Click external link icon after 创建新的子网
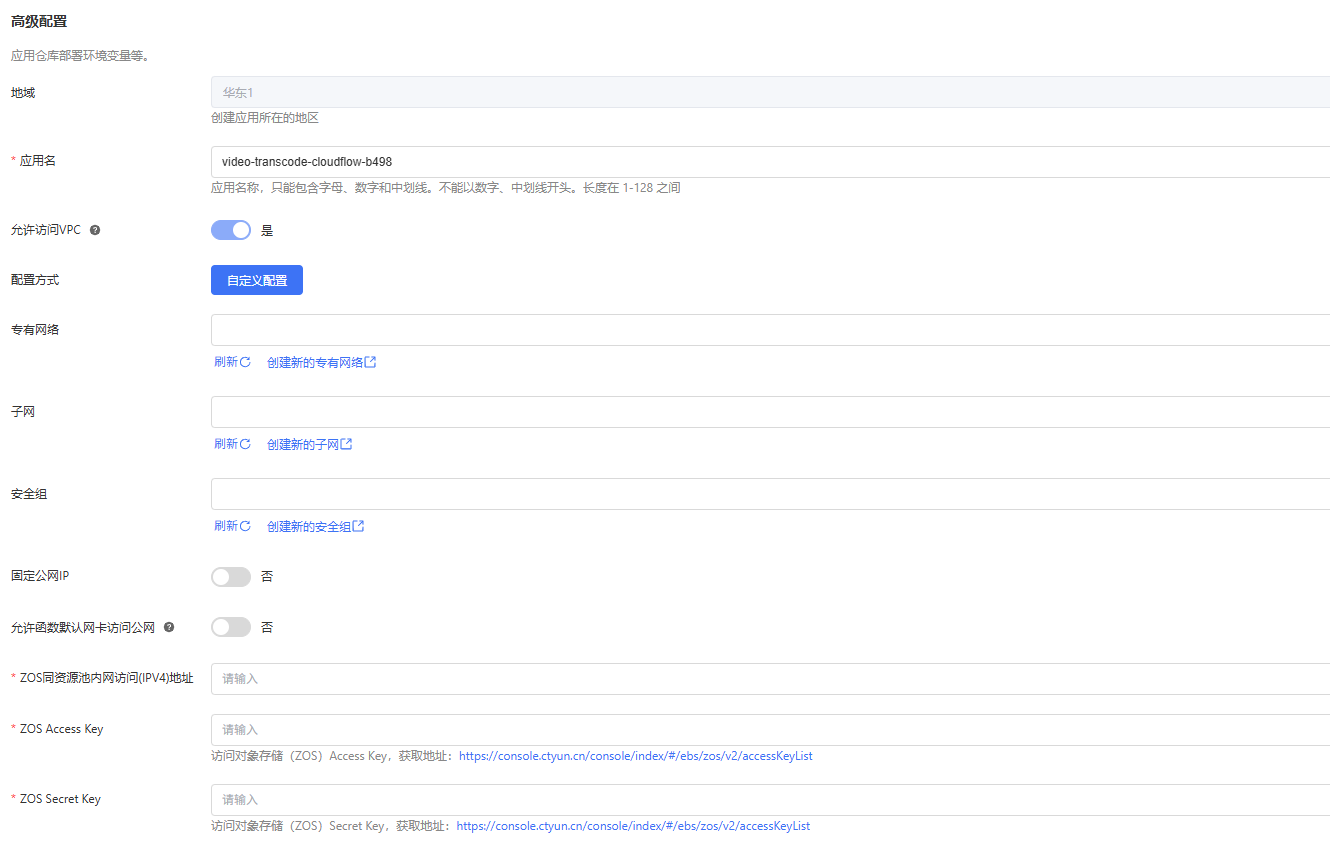1330x845 pixels. click(x=347, y=444)
